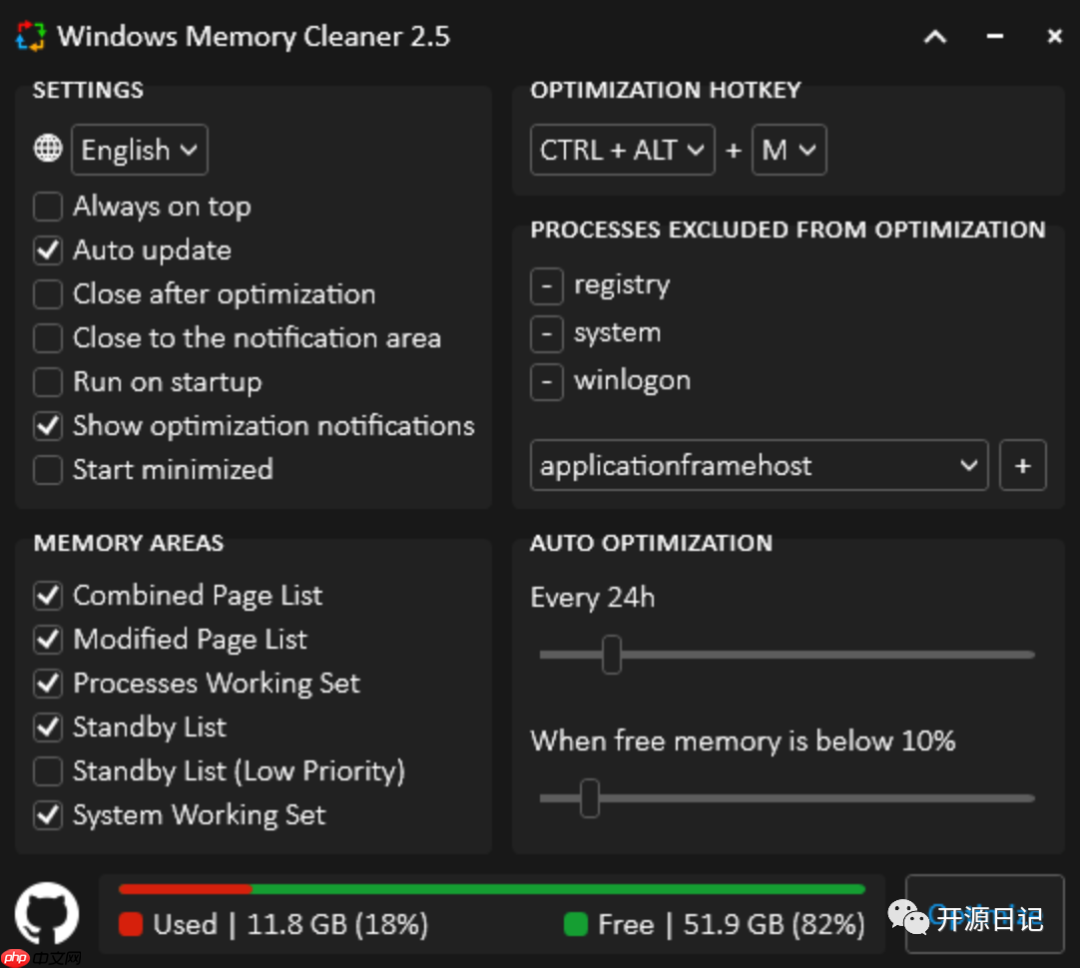
Task: Click the red Used memory indicator square
Action: click(130, 925)
